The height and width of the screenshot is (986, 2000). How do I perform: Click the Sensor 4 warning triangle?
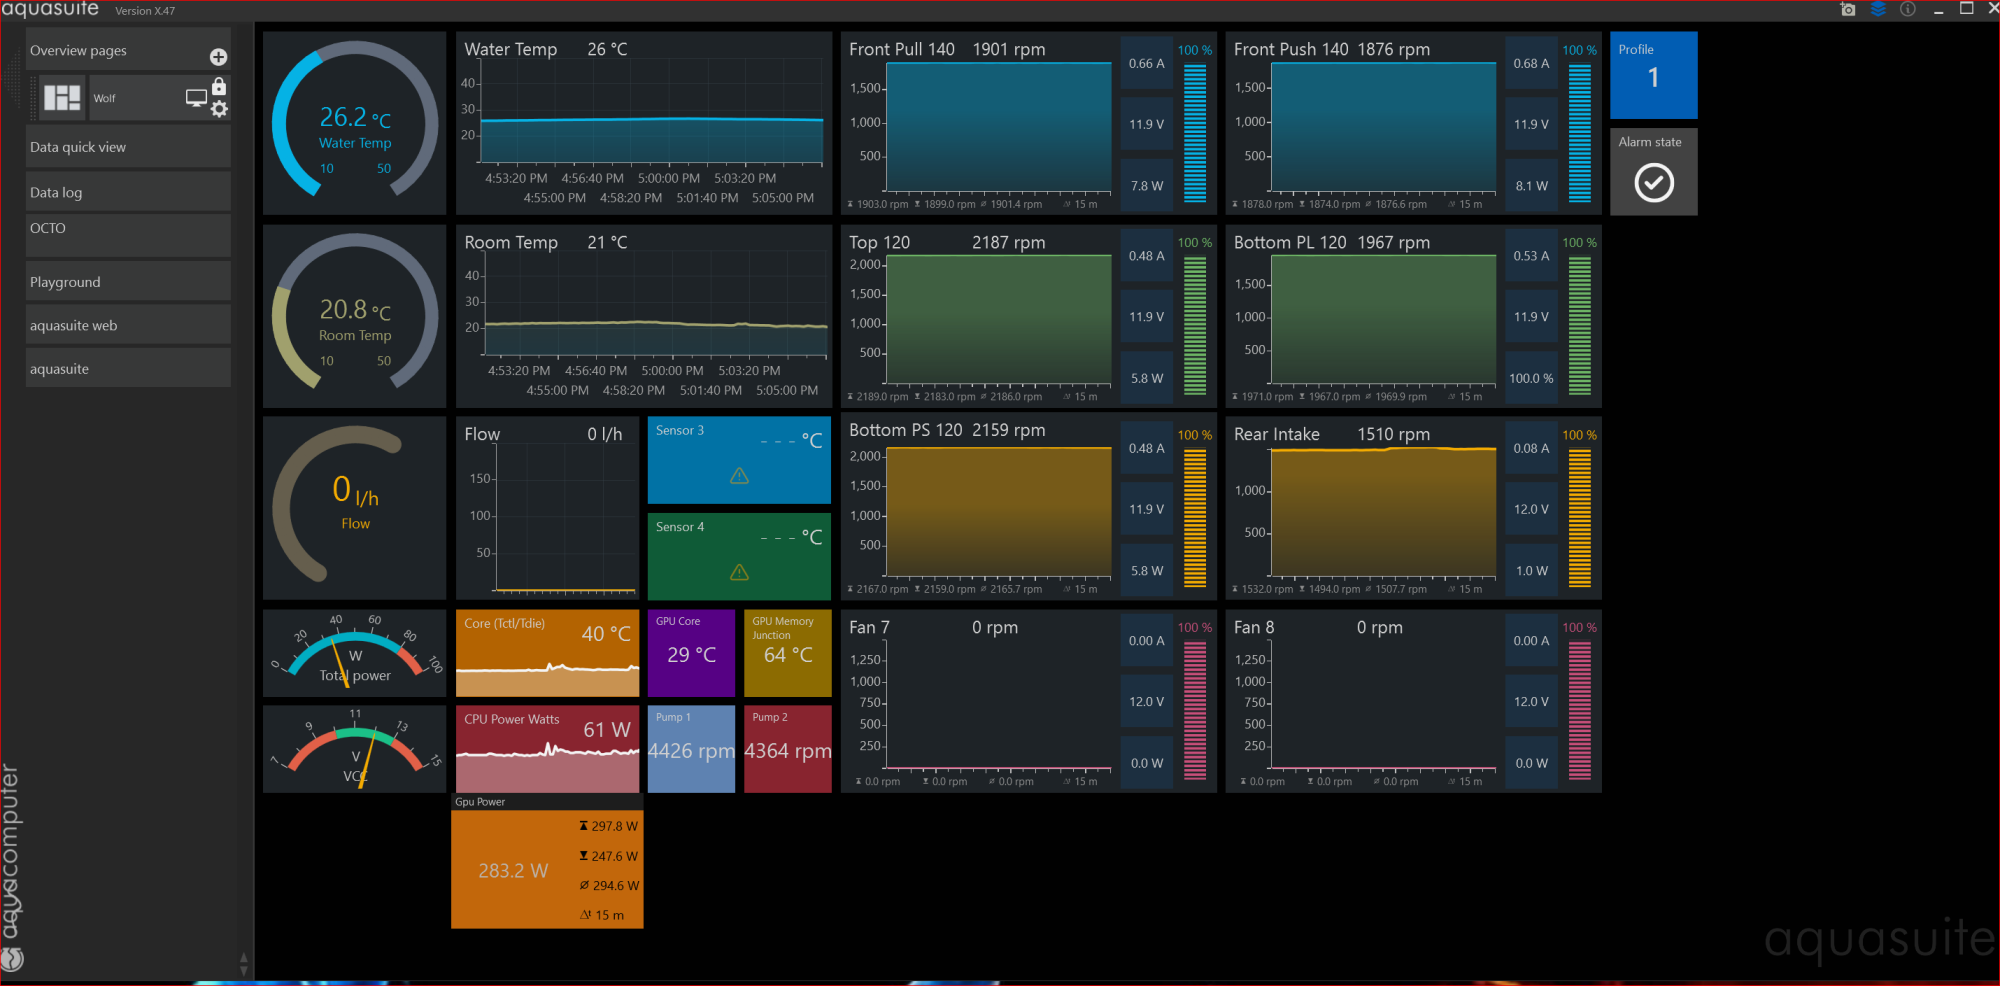click(739, 572)
